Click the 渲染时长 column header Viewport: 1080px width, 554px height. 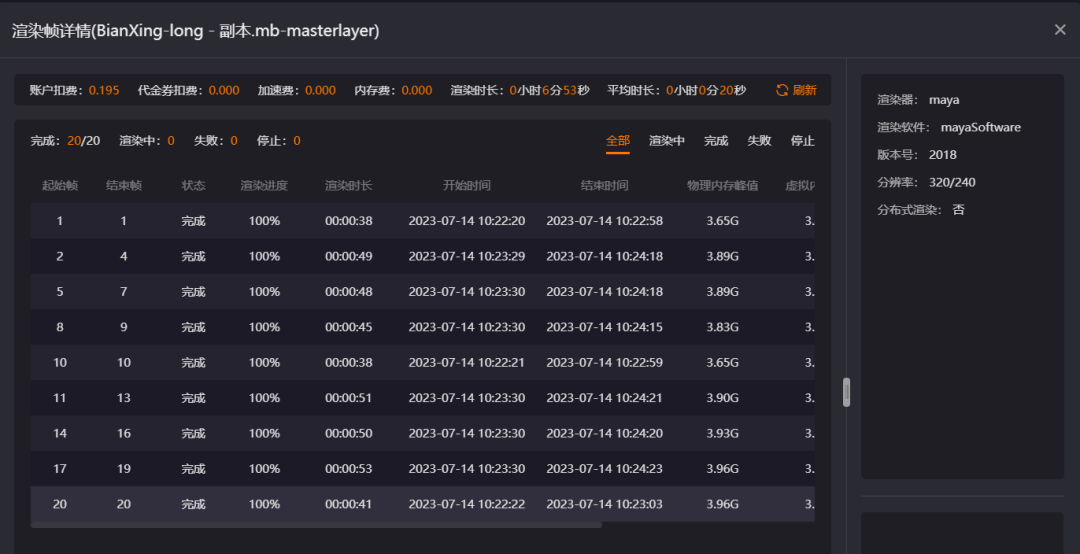click(349, 185)
